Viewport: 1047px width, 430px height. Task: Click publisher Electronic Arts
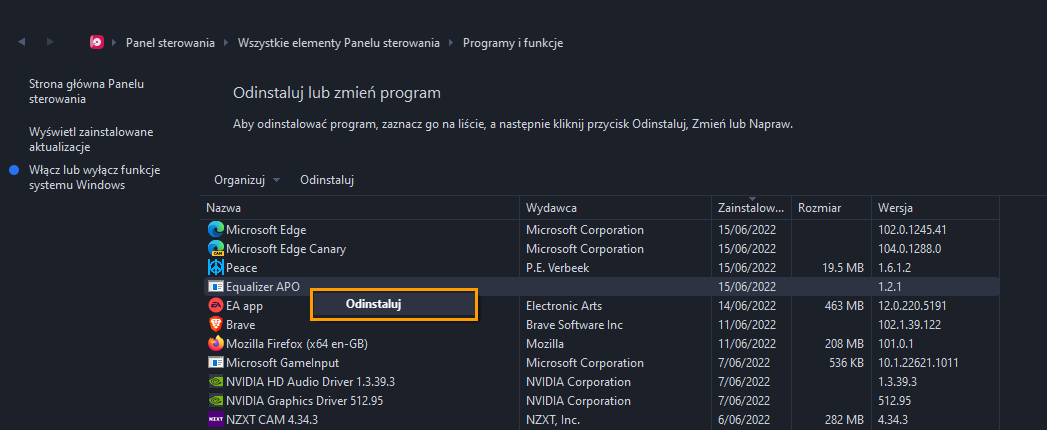click(564, 306)
